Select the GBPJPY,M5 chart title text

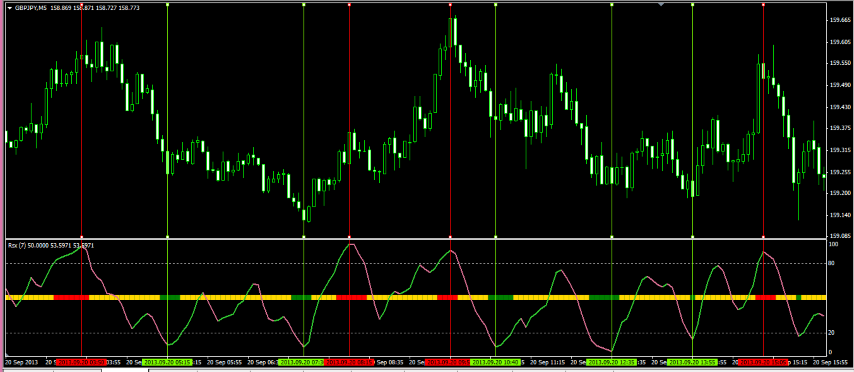pyautogui.click(x=31, y=8)
